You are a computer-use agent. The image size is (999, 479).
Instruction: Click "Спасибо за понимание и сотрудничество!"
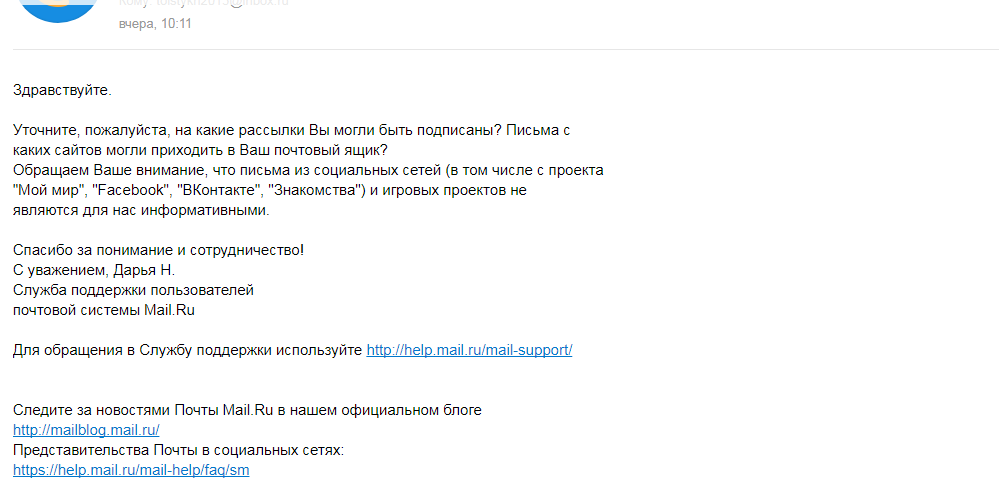click(x=158, y=250)
